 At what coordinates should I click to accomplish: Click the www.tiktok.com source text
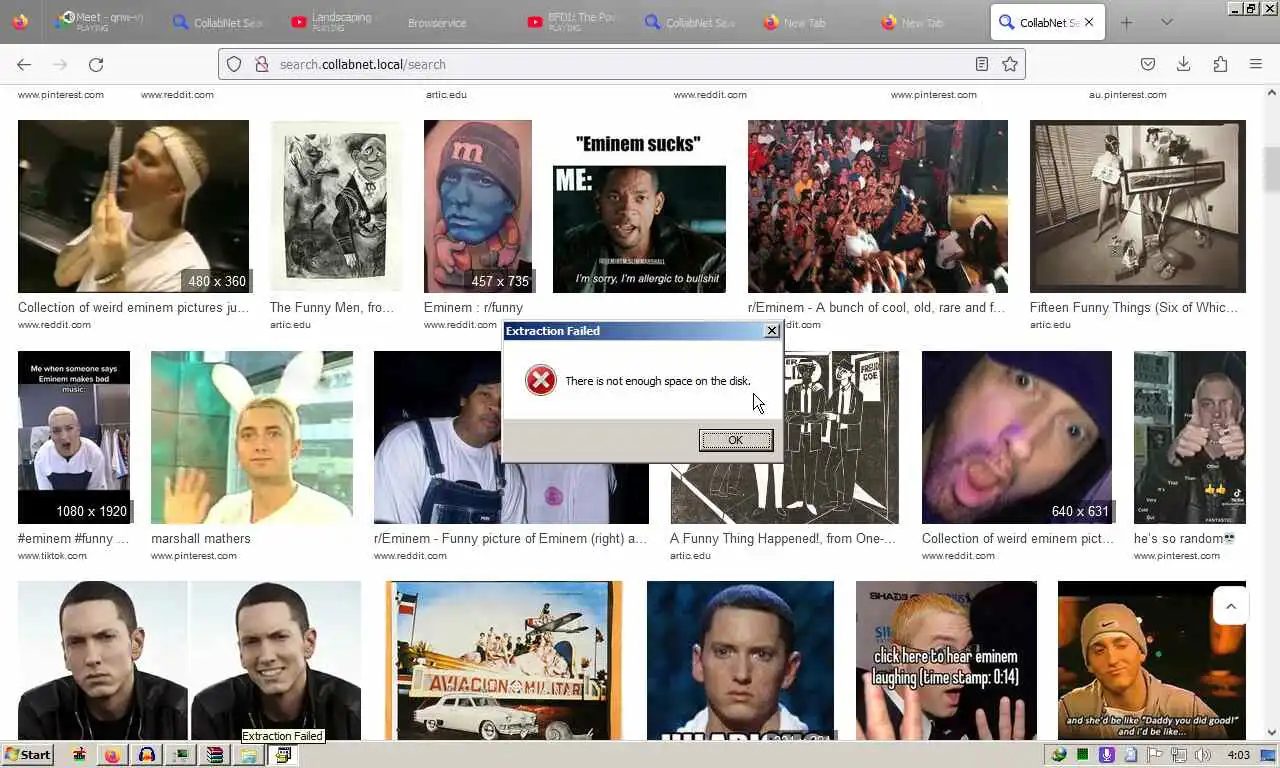click(52, 556)
